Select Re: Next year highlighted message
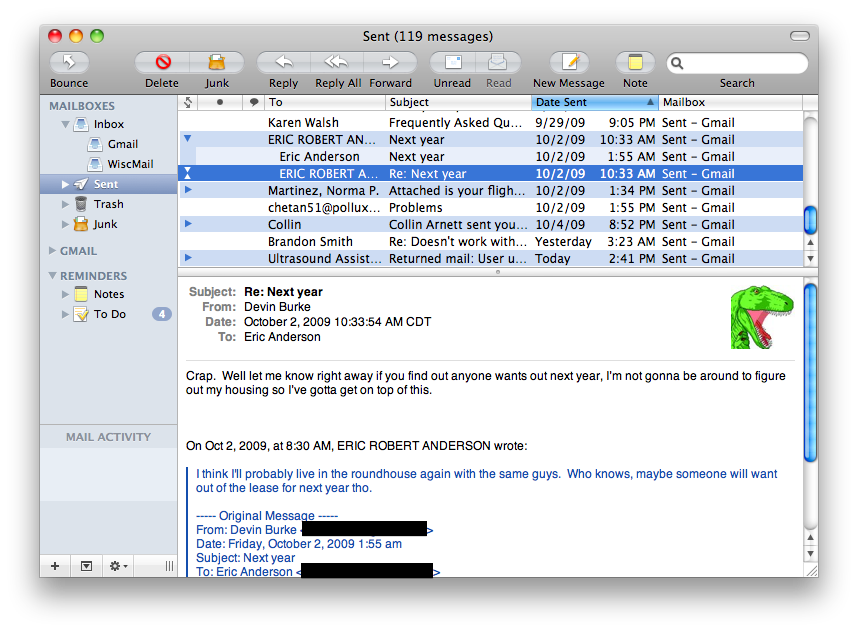Viewport: 858px width, 632px height. pyautogui.click(x=491, y=173)
